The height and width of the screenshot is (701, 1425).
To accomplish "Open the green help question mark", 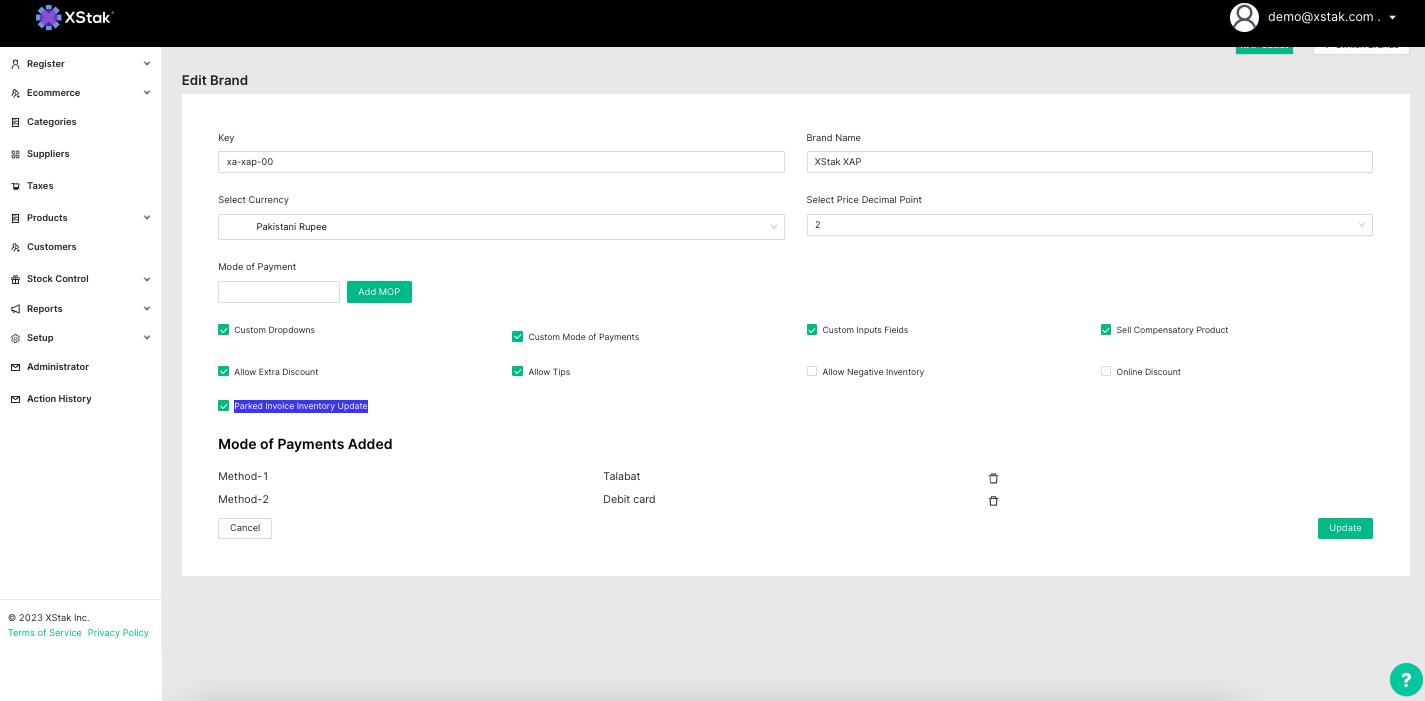I will tap(1405, 679).
